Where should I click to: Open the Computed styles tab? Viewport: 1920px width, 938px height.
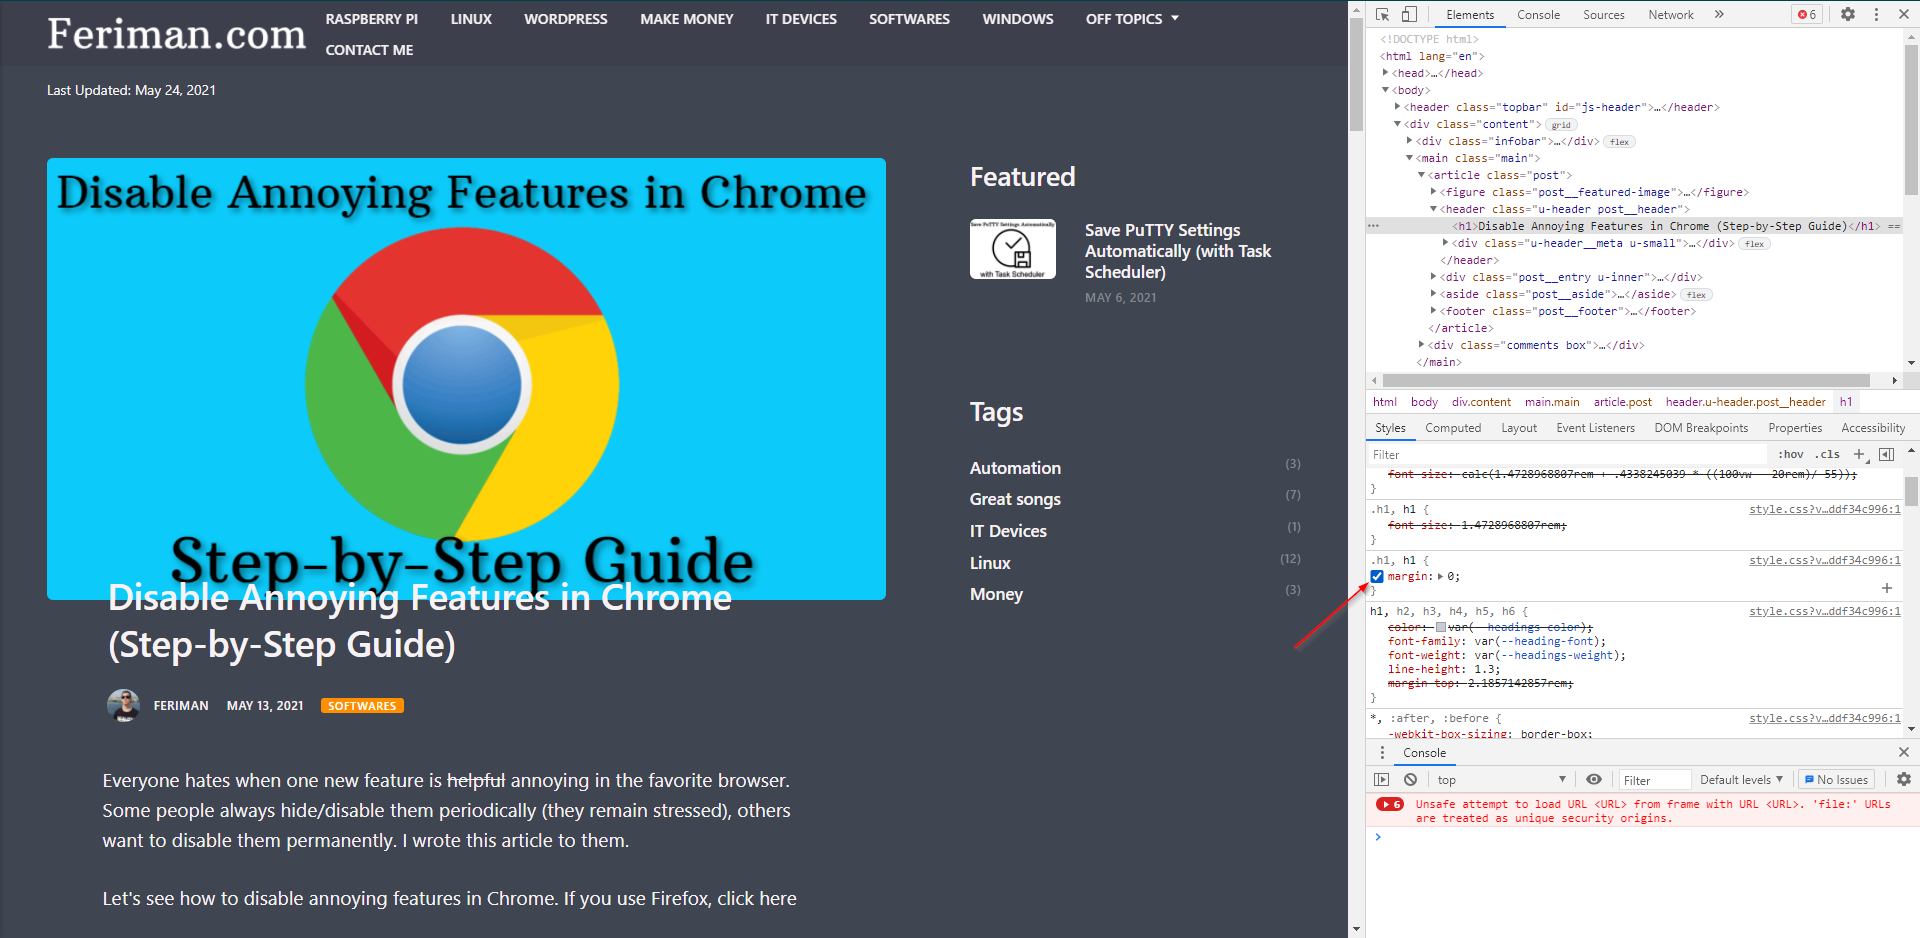(1453, 428)
